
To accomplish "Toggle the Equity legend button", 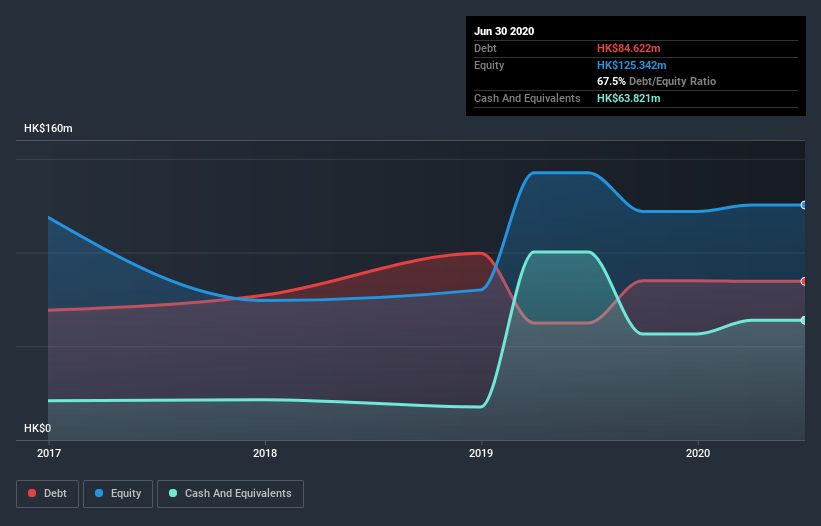I will point(118,494).
